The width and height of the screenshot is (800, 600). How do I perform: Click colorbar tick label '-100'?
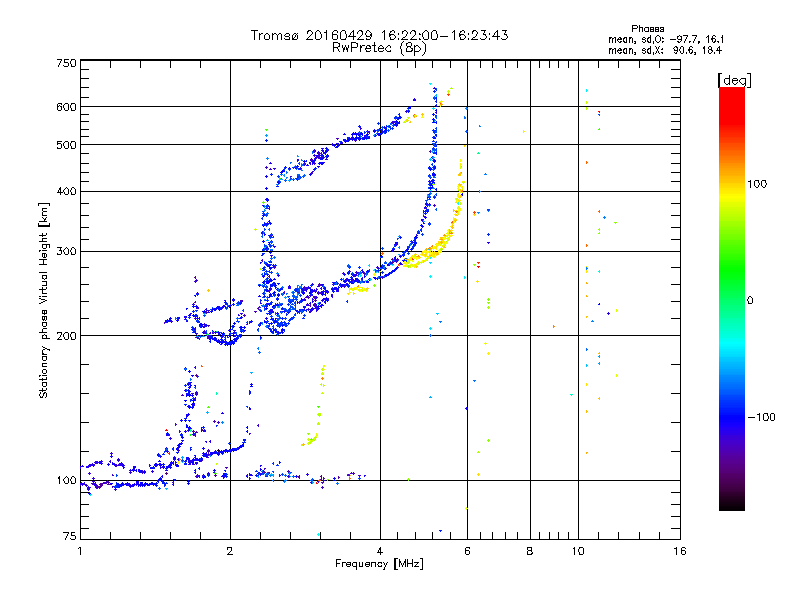[x=761, y=417]
